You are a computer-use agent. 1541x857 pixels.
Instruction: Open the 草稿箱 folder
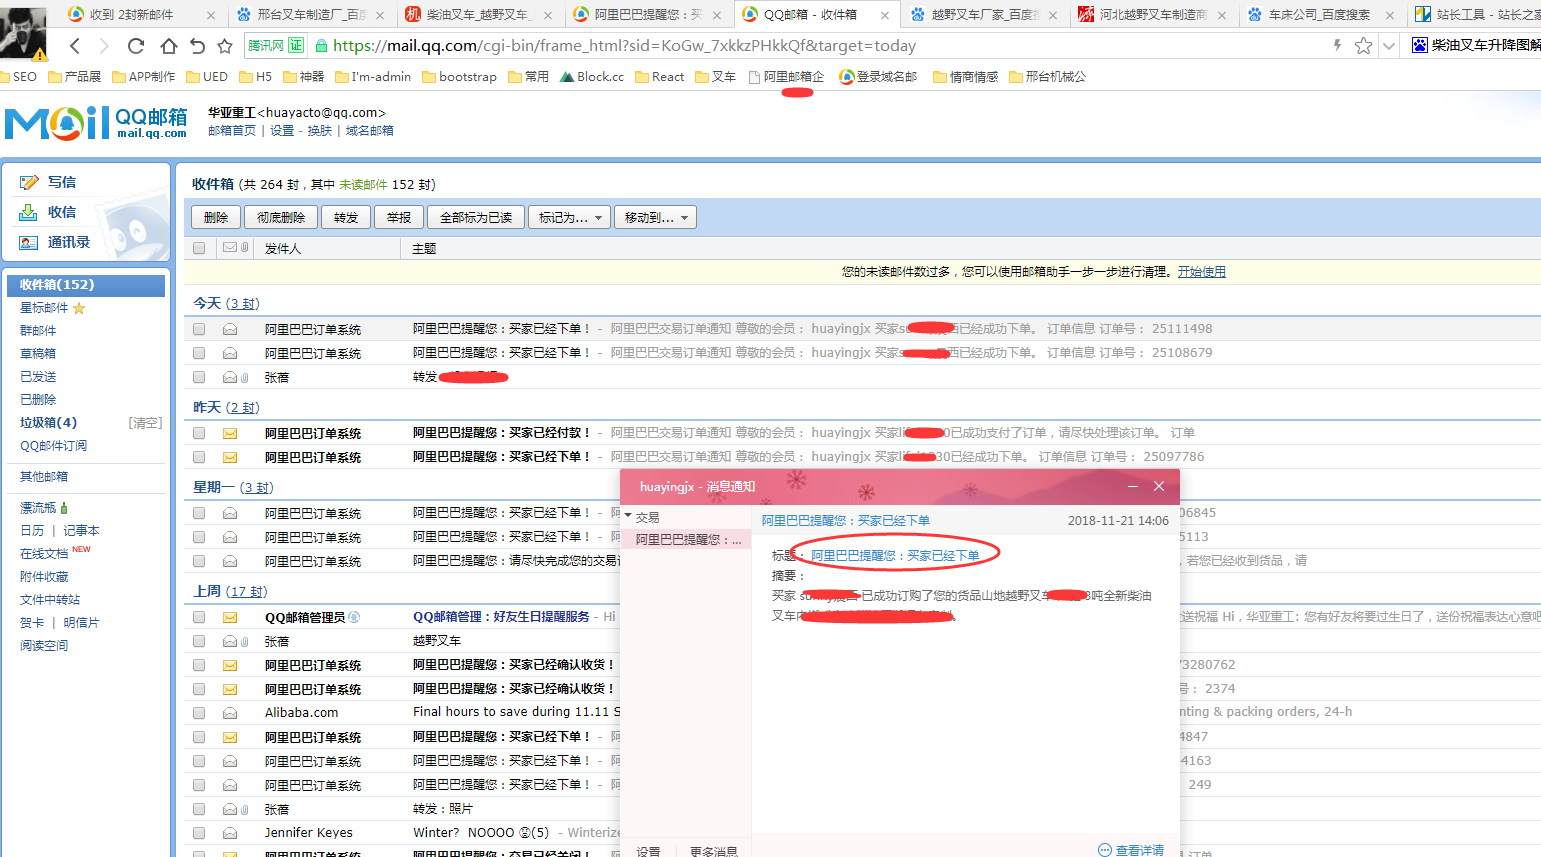tap(38, 354)
